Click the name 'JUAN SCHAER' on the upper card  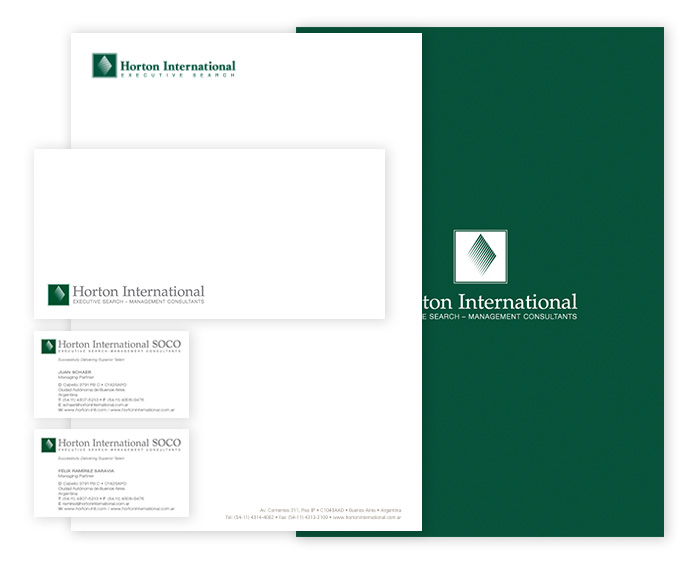(75, 372)
